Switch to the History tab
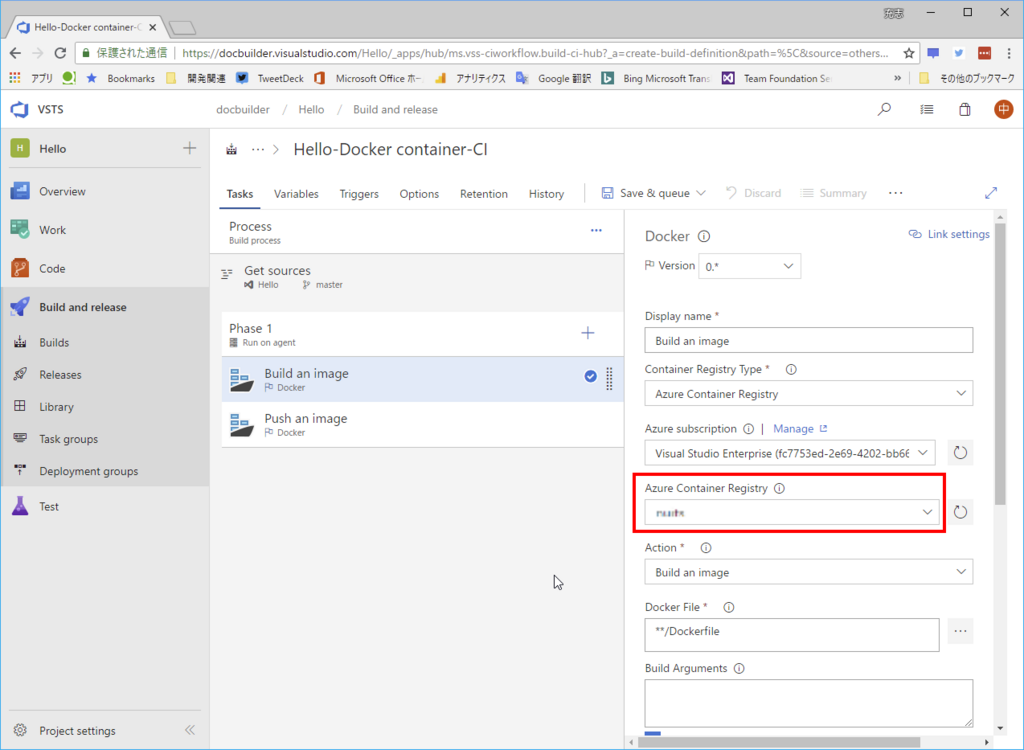 (546, 194)
